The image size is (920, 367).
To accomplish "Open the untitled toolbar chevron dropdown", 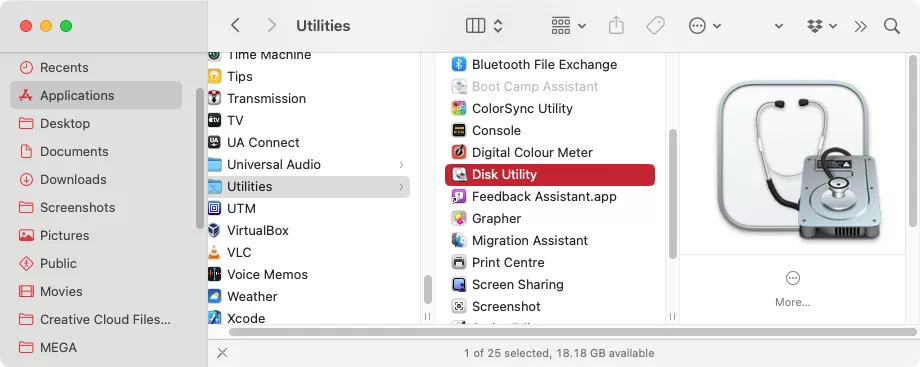I will [x=779, y=26].
